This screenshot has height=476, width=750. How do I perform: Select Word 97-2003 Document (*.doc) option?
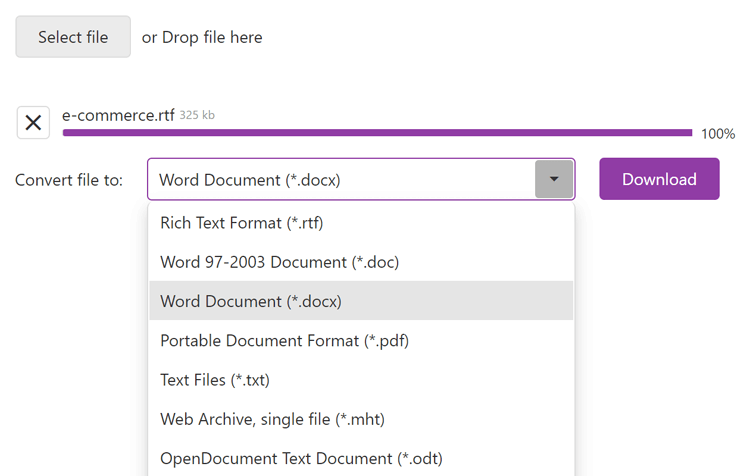coord(279,262)
